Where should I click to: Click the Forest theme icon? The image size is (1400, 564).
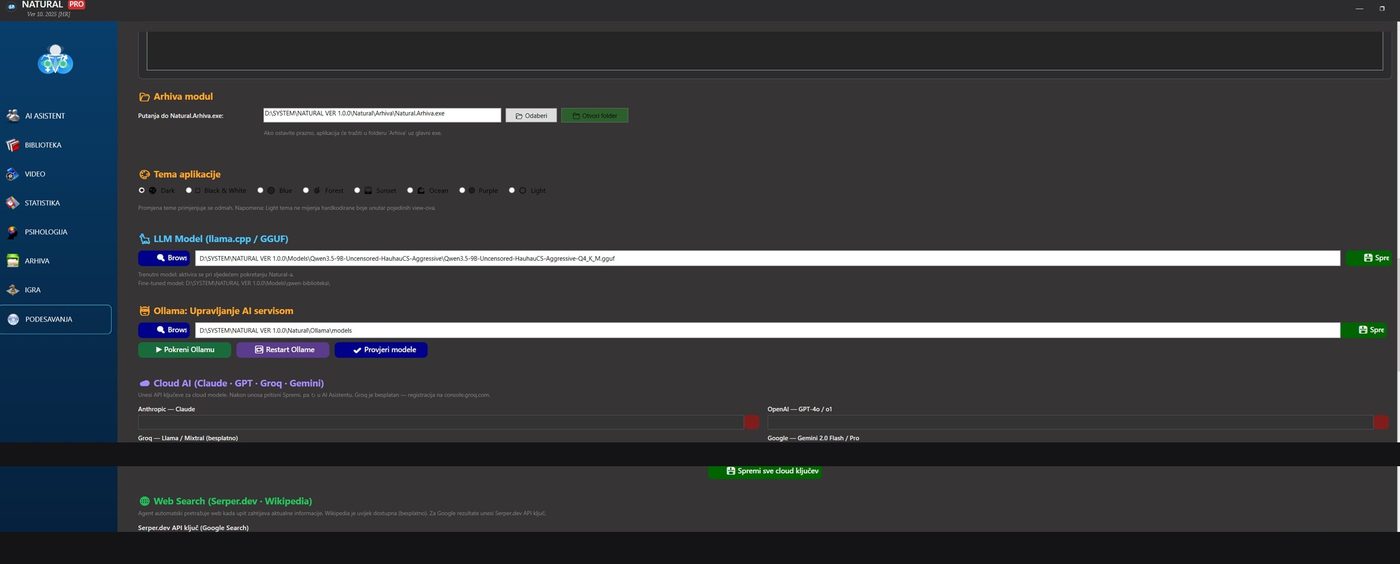(317, 190)
